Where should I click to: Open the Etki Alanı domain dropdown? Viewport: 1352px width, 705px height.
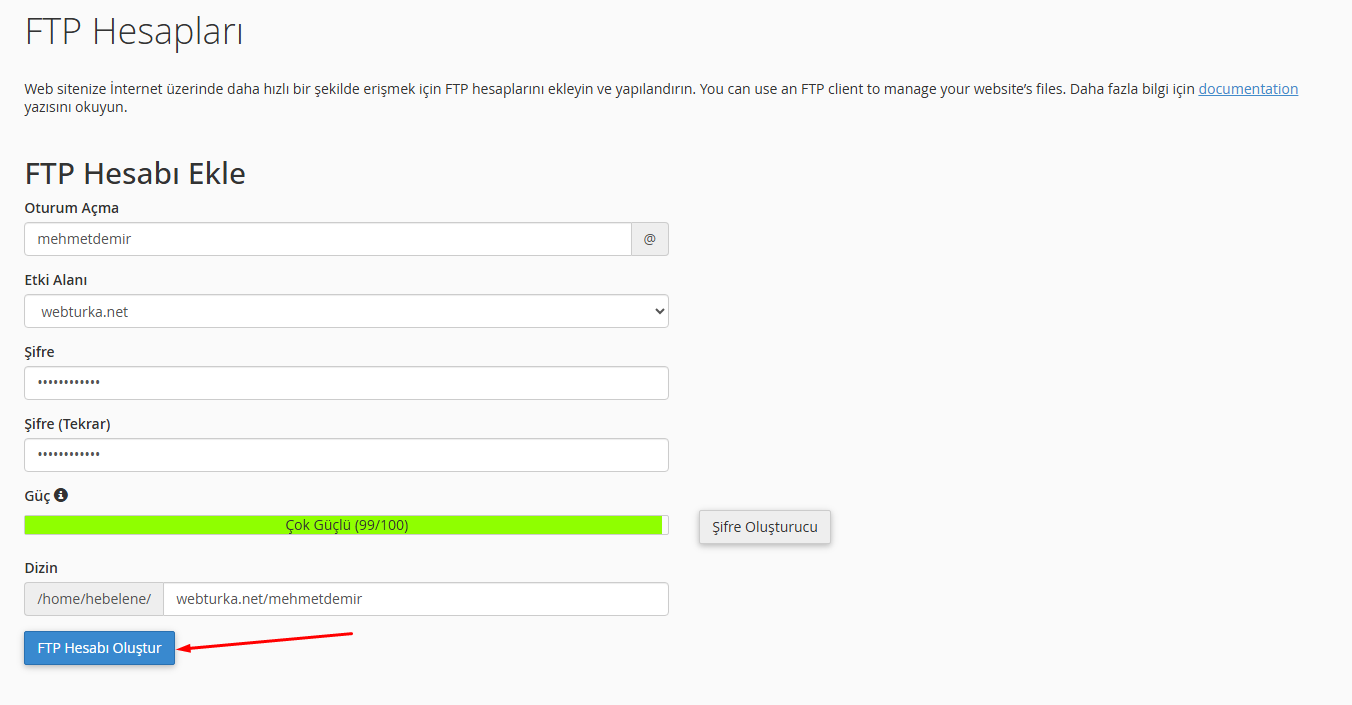tap(346, 311)
